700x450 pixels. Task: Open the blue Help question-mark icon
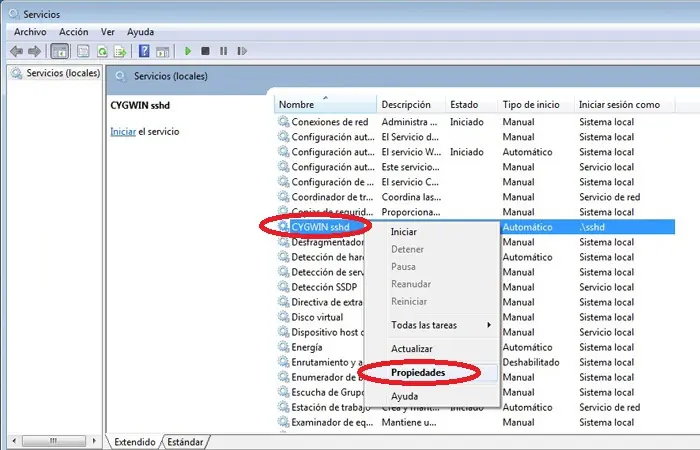click(x=144, y=51)
